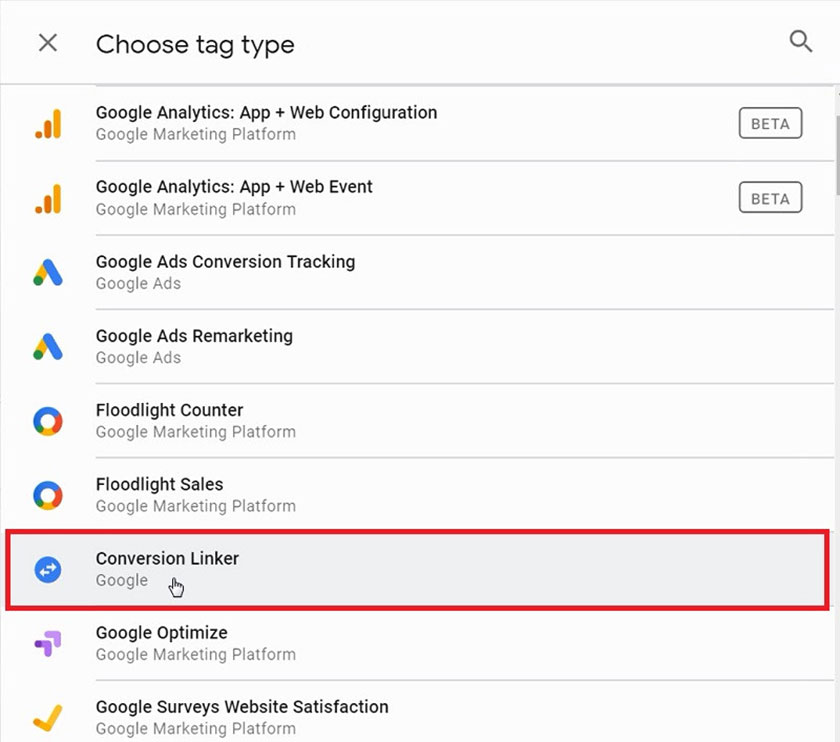
Task: Click the App + Web Configuration analytics icon
Action: coord(48,124)
